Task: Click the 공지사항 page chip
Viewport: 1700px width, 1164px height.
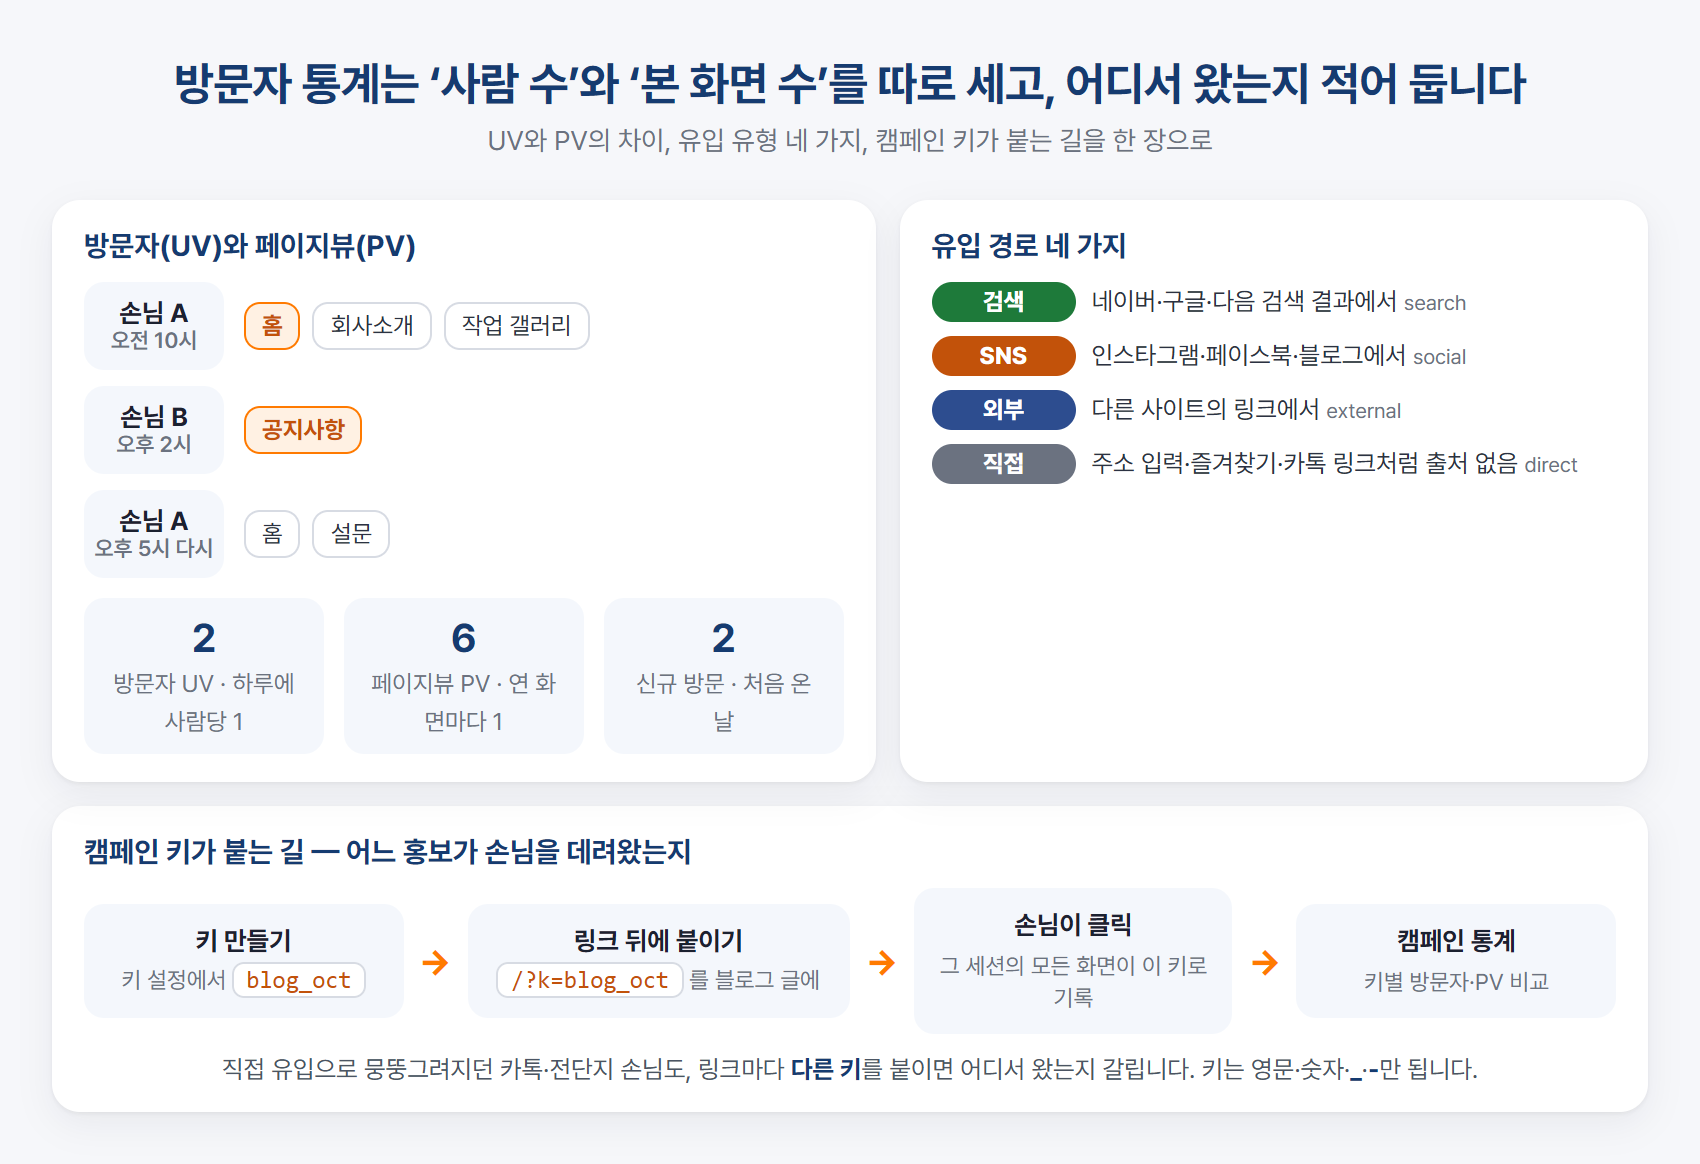Action: [303, 430]
